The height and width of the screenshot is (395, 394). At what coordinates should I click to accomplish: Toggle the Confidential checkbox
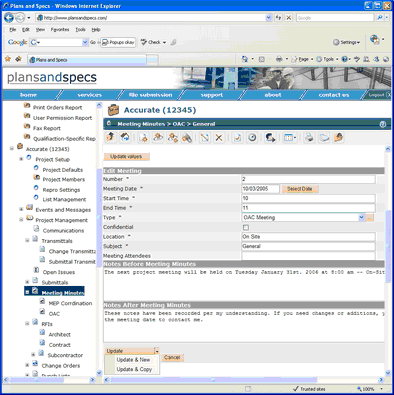click(246, 227)
